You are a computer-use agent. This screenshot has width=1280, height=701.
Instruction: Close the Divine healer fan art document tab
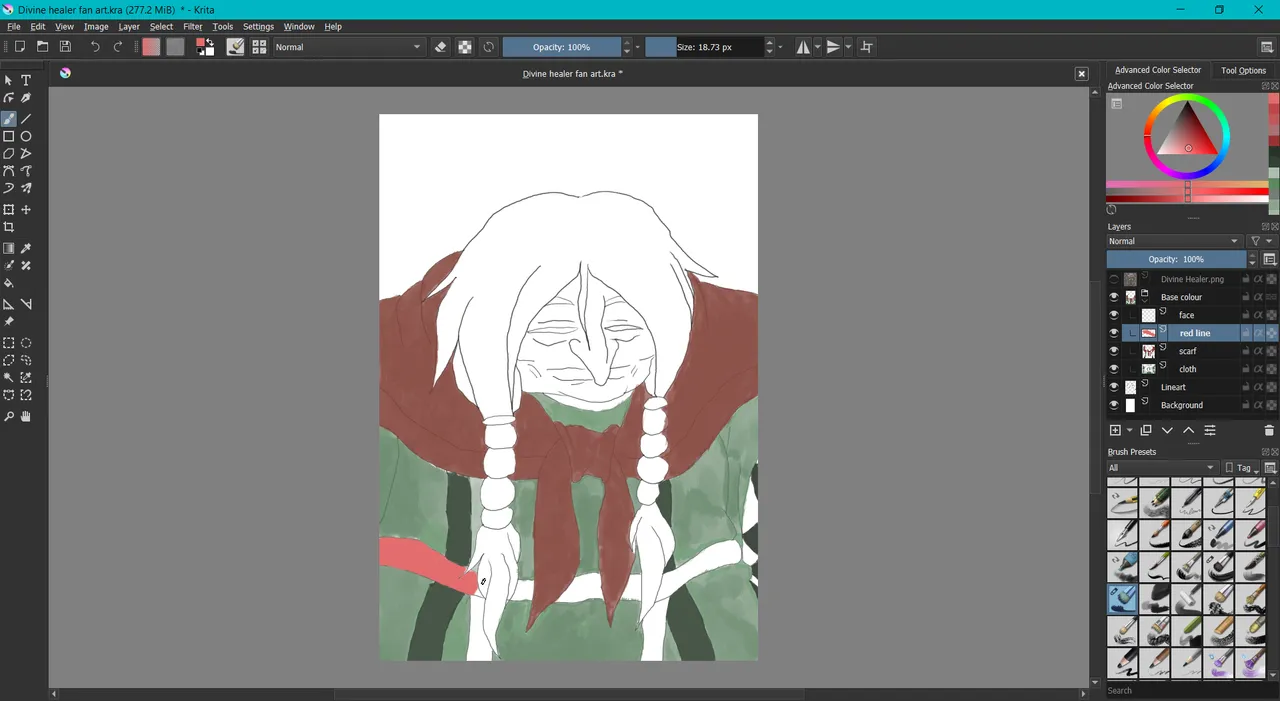coord(1081,74)
